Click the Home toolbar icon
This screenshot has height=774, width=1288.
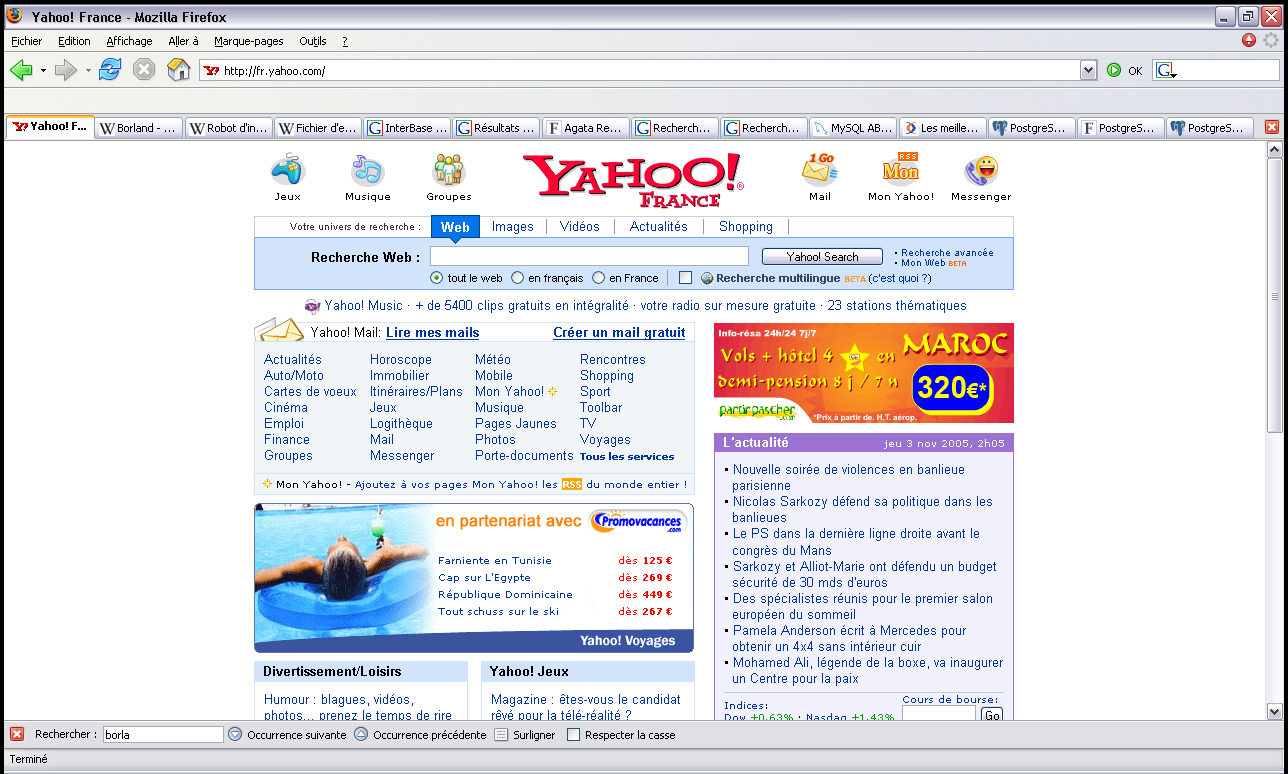pos(178,70)
